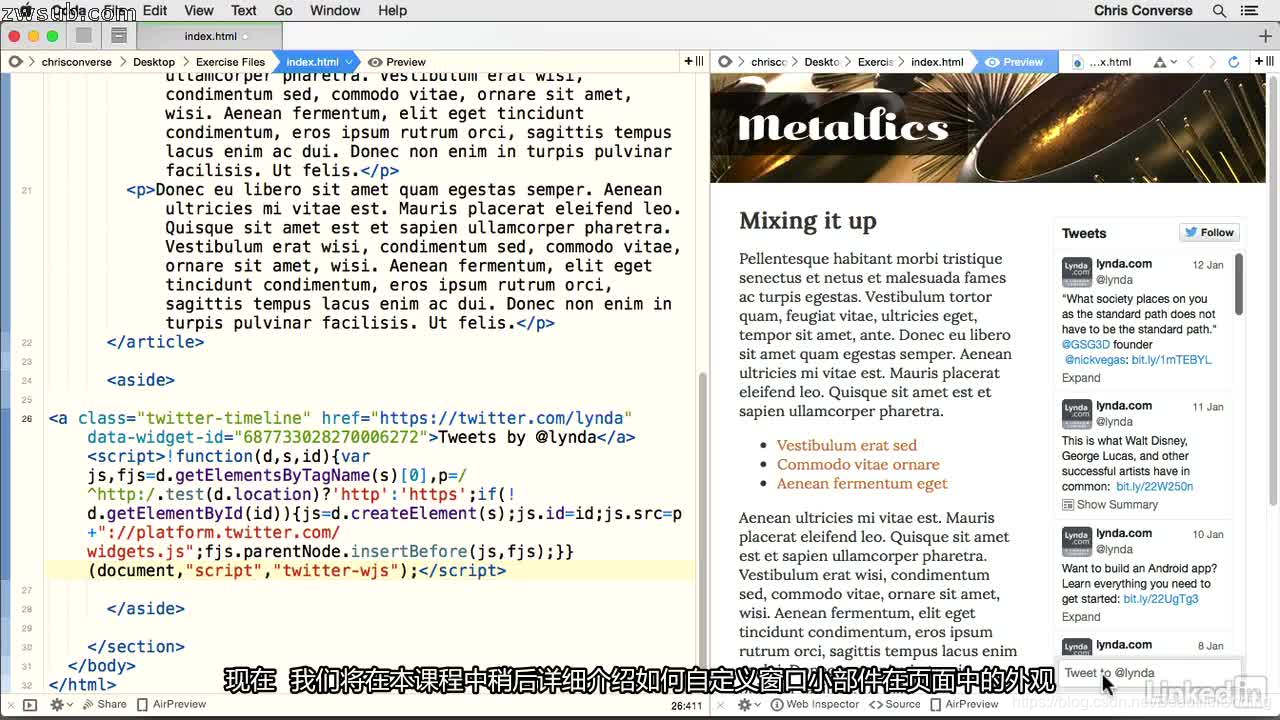Click AirPreview in left status bar
Screen dimensions: 1280x720
[172, 704]
